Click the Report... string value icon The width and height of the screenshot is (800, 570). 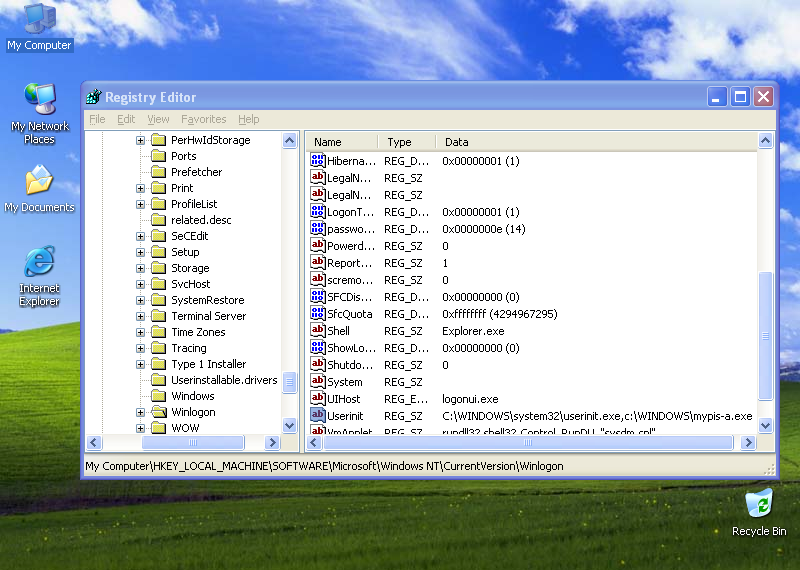tap(317, 262)
